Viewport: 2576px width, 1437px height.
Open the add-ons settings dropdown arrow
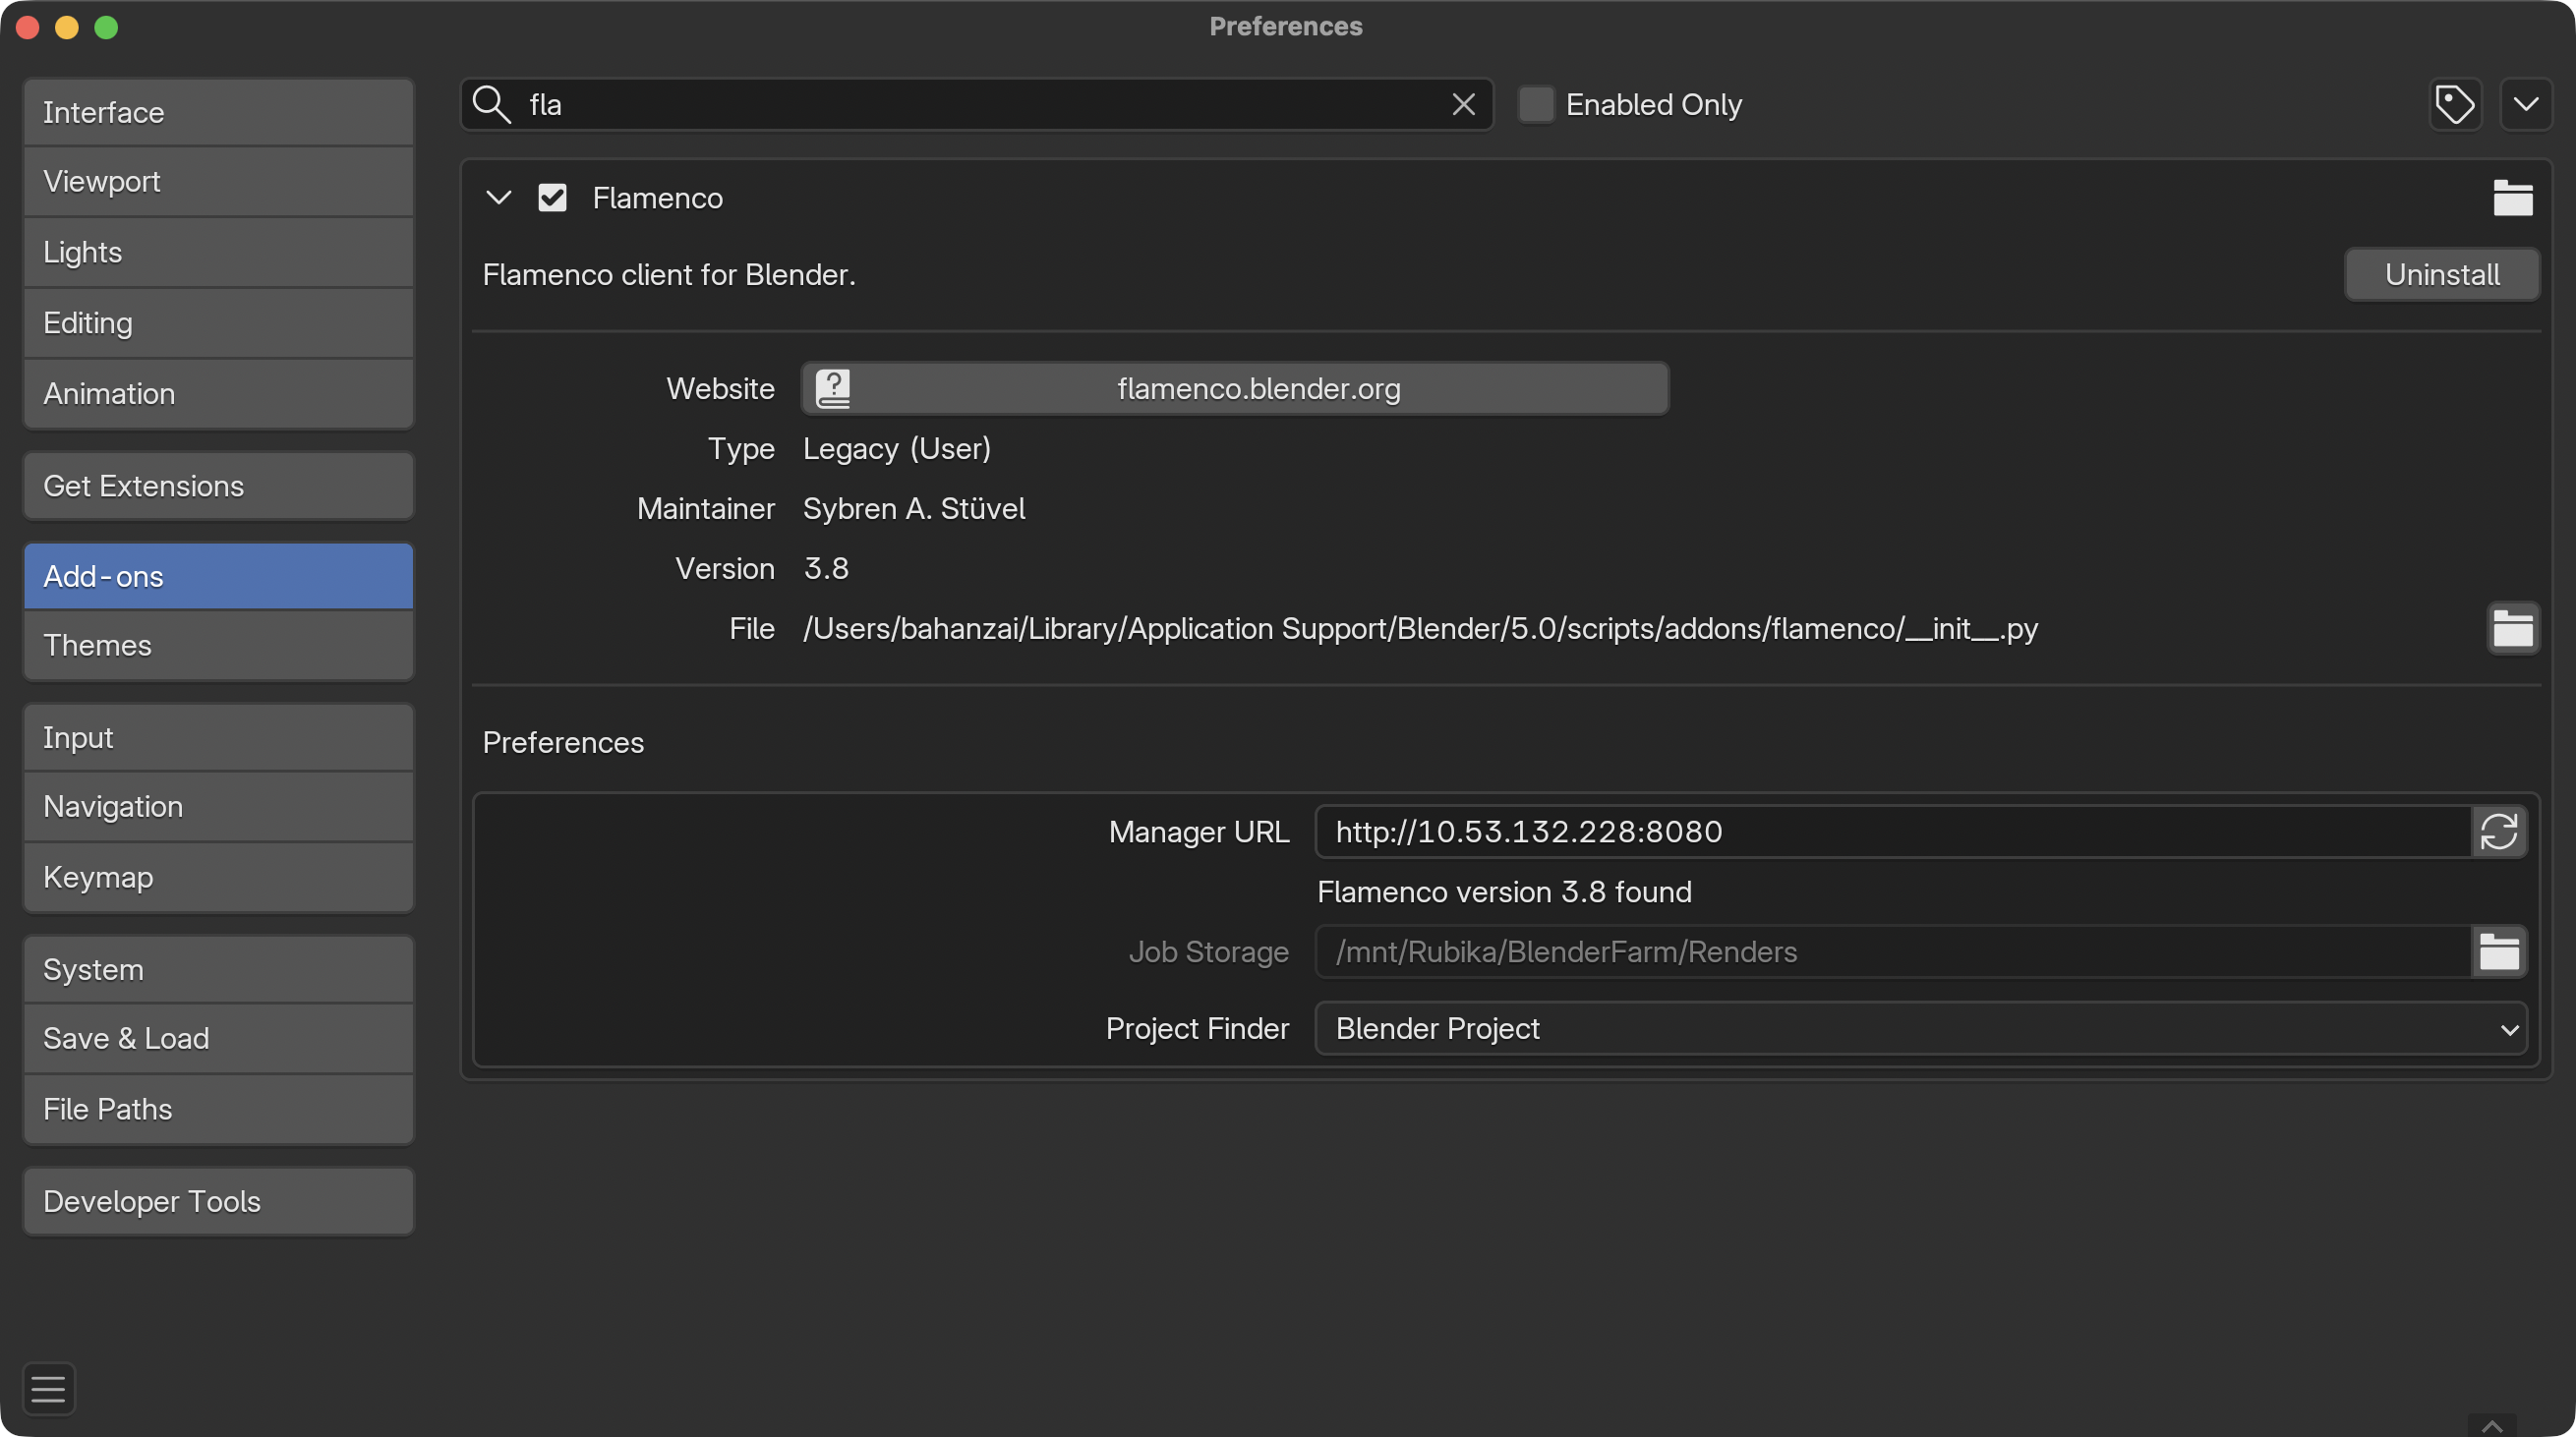pyautogui.click(x=2525, y=104)
